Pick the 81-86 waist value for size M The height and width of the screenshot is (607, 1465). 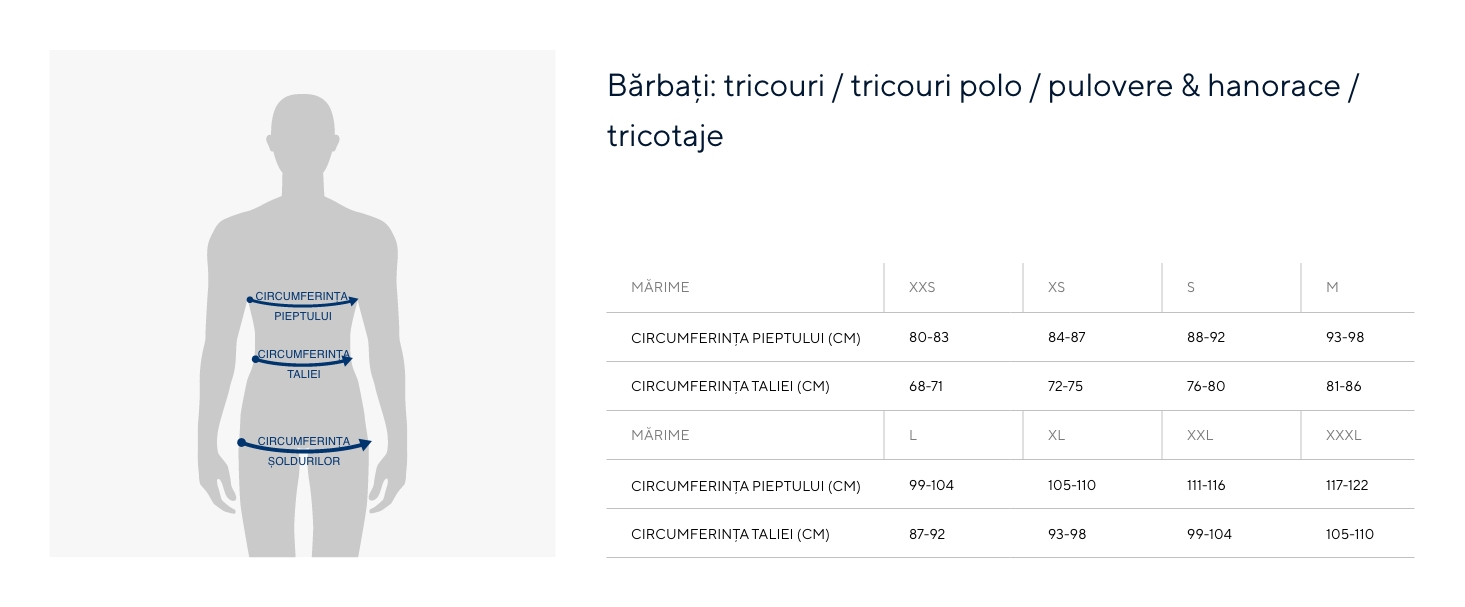[1344, 387]
